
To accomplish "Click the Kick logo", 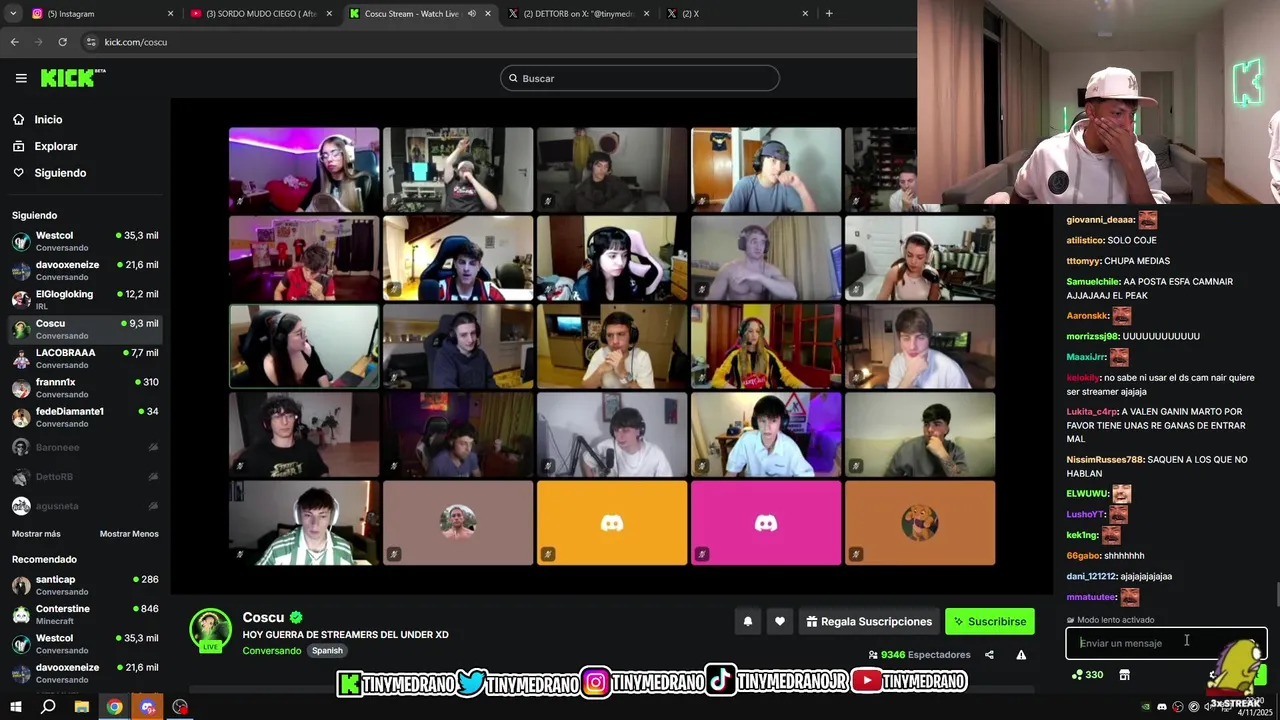I will [x=73, y=78].
